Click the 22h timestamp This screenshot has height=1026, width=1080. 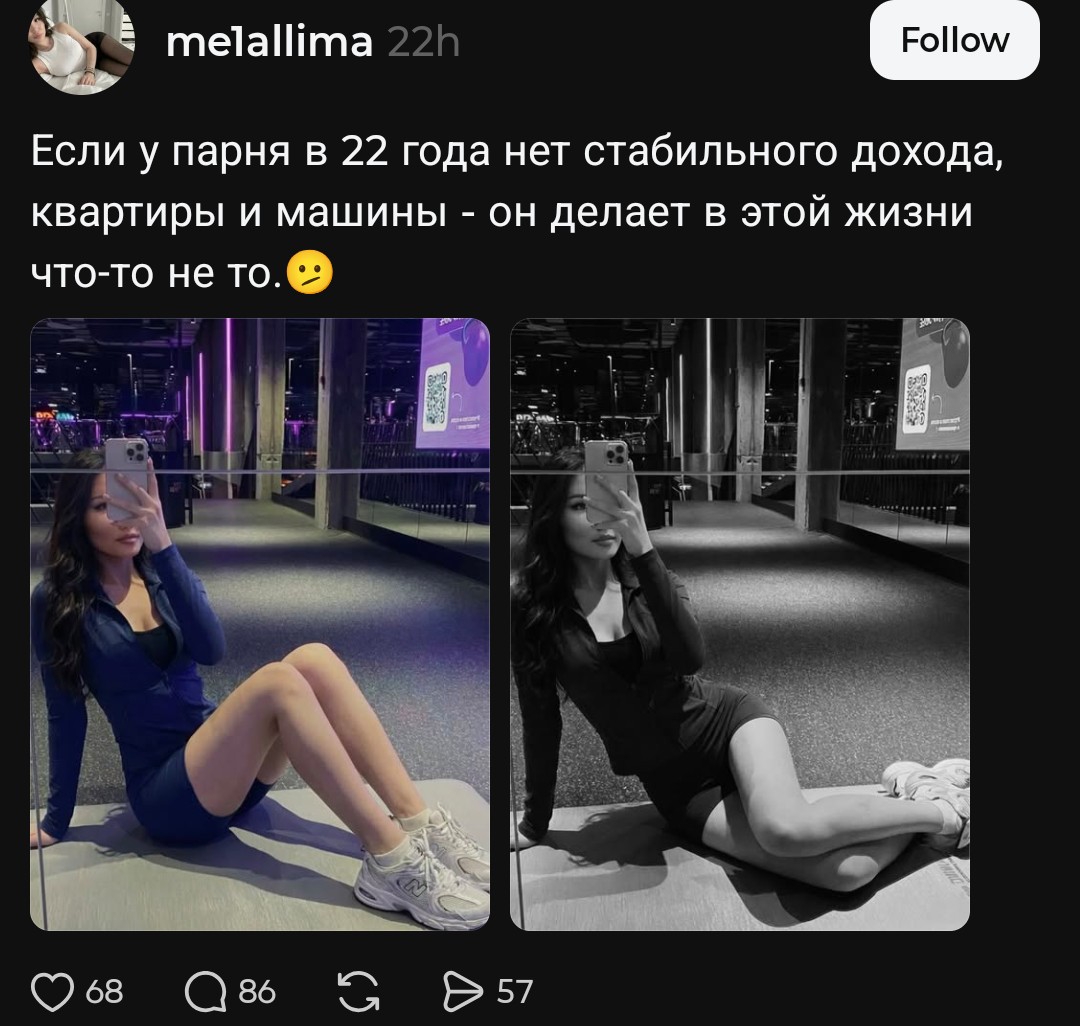click(424, 42)
